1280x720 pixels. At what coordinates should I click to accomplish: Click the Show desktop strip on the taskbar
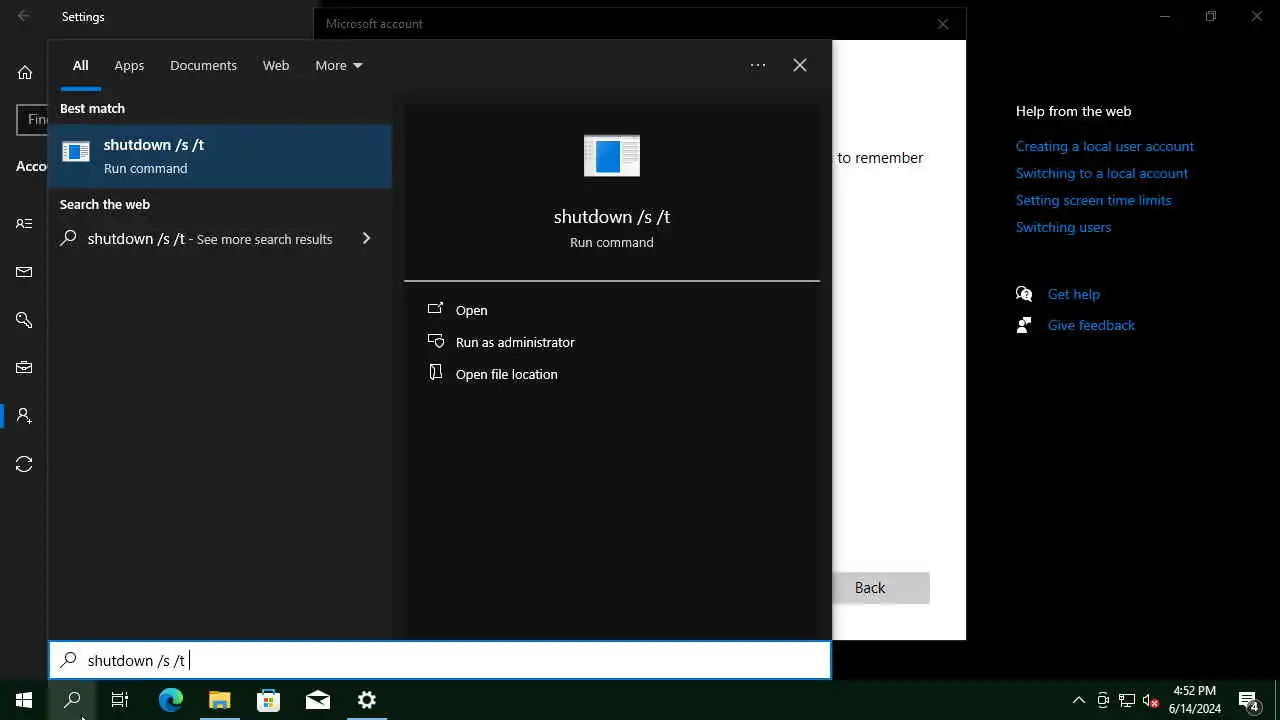coord(1277,700)
